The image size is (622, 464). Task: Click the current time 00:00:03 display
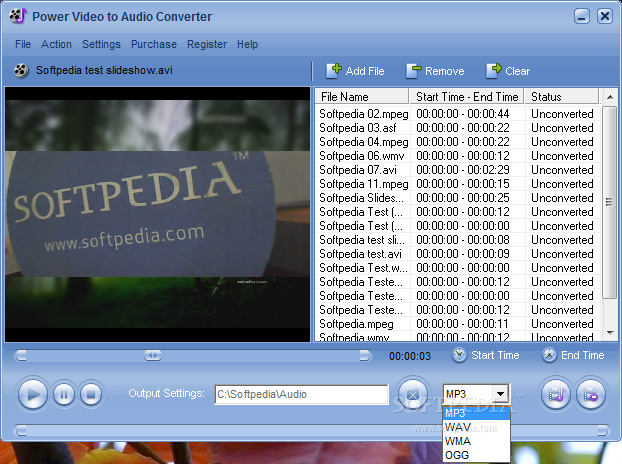(x=410, y=356)
